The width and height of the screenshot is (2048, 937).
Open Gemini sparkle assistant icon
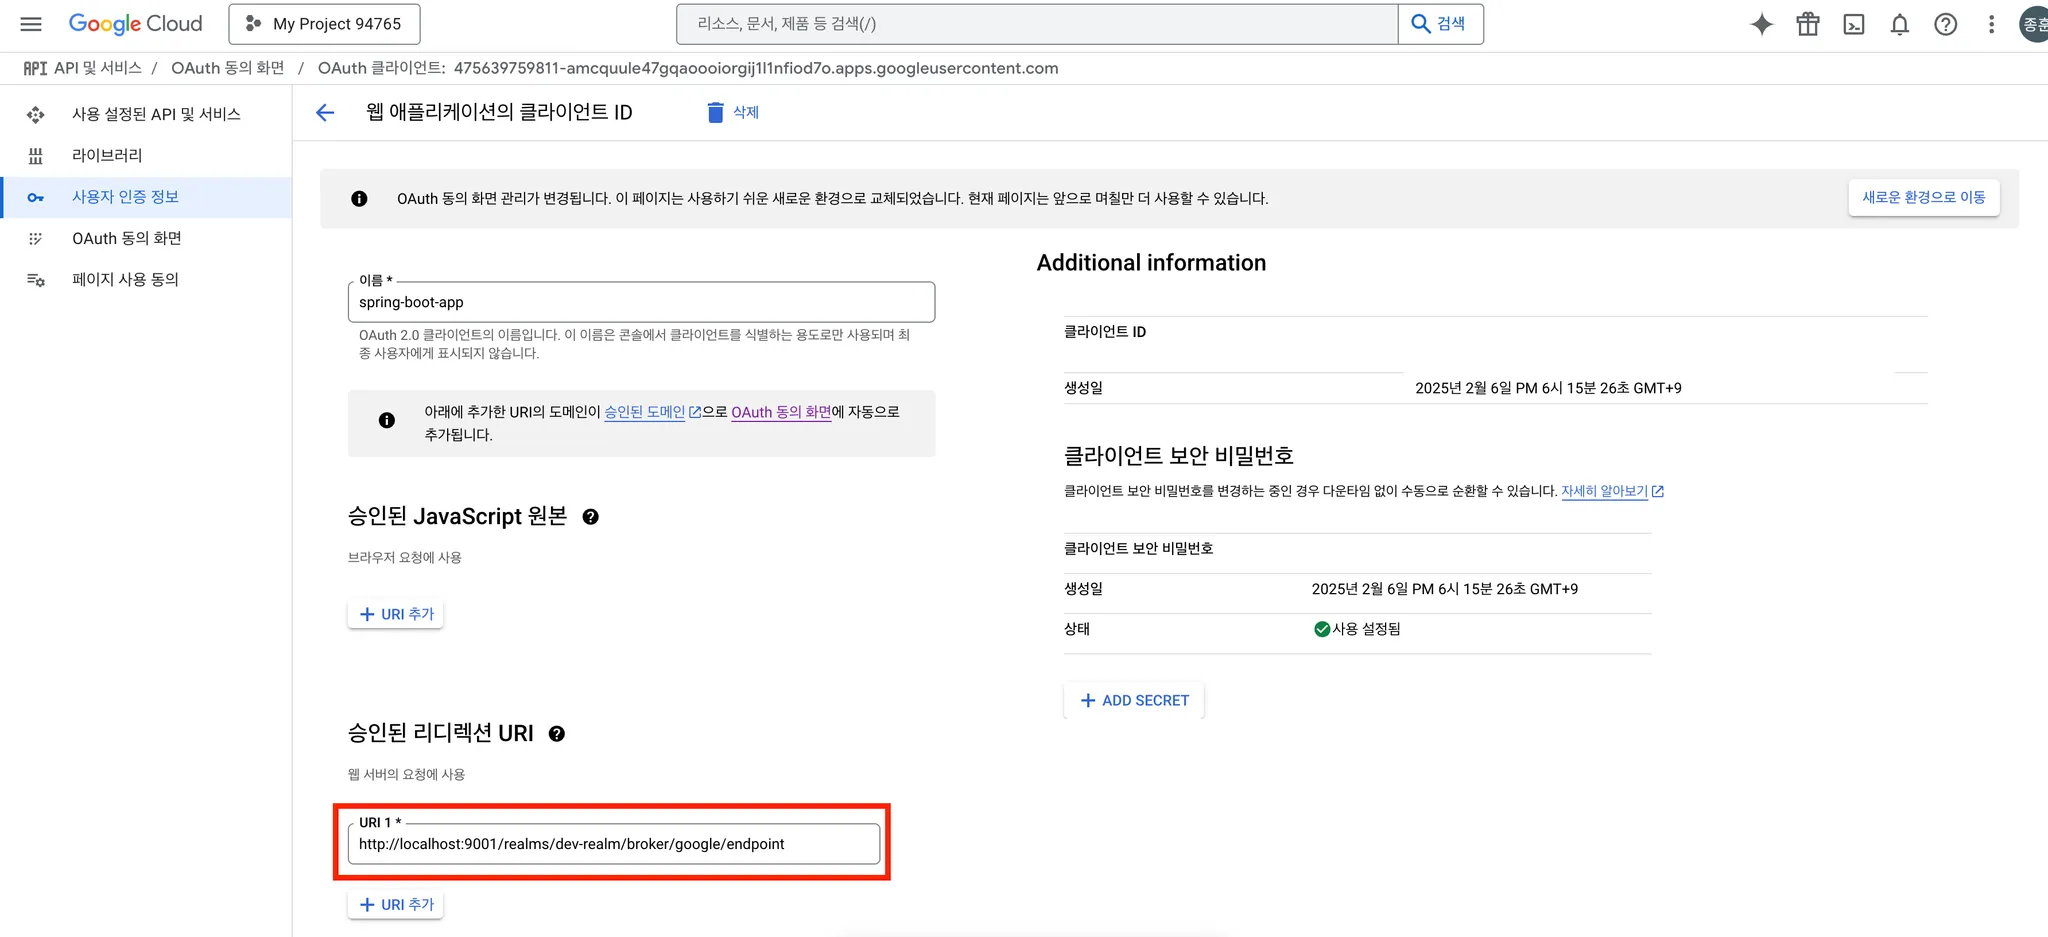[1762, 24]
